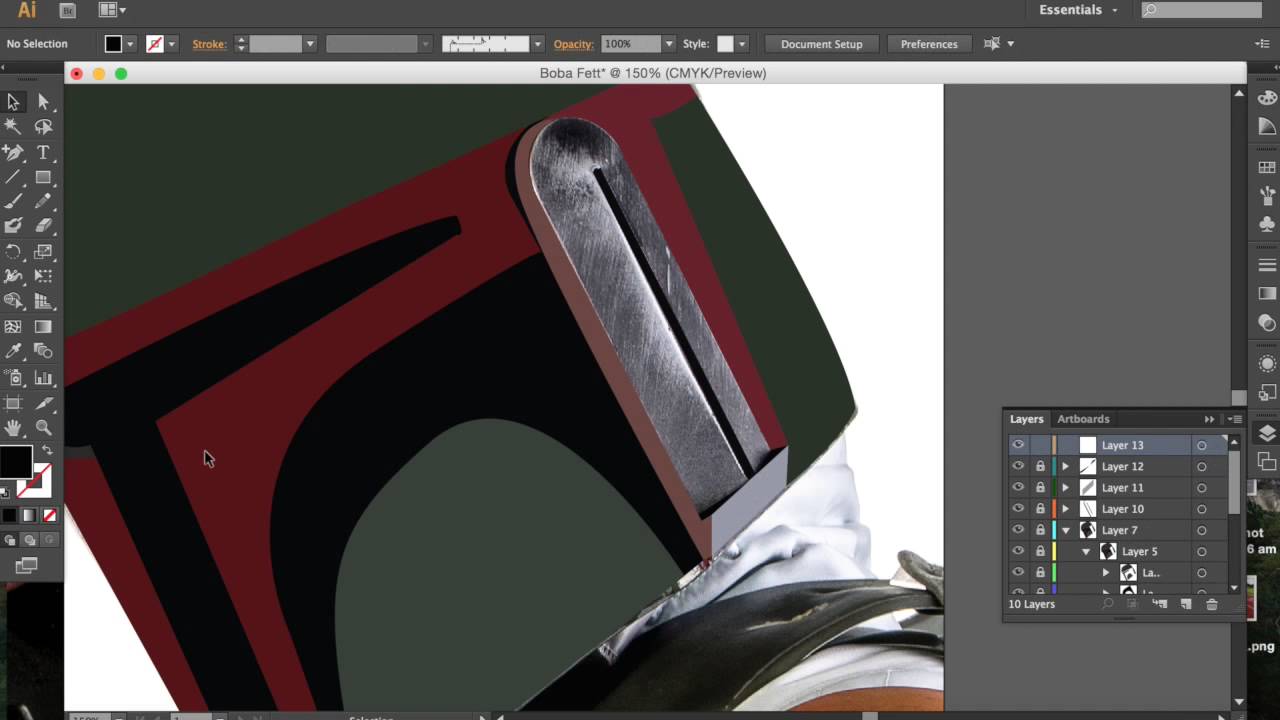Image resolution: width=1280 pixels, height=720 pixels.
Task: Select the Column Graph tool
Action: 43,378
